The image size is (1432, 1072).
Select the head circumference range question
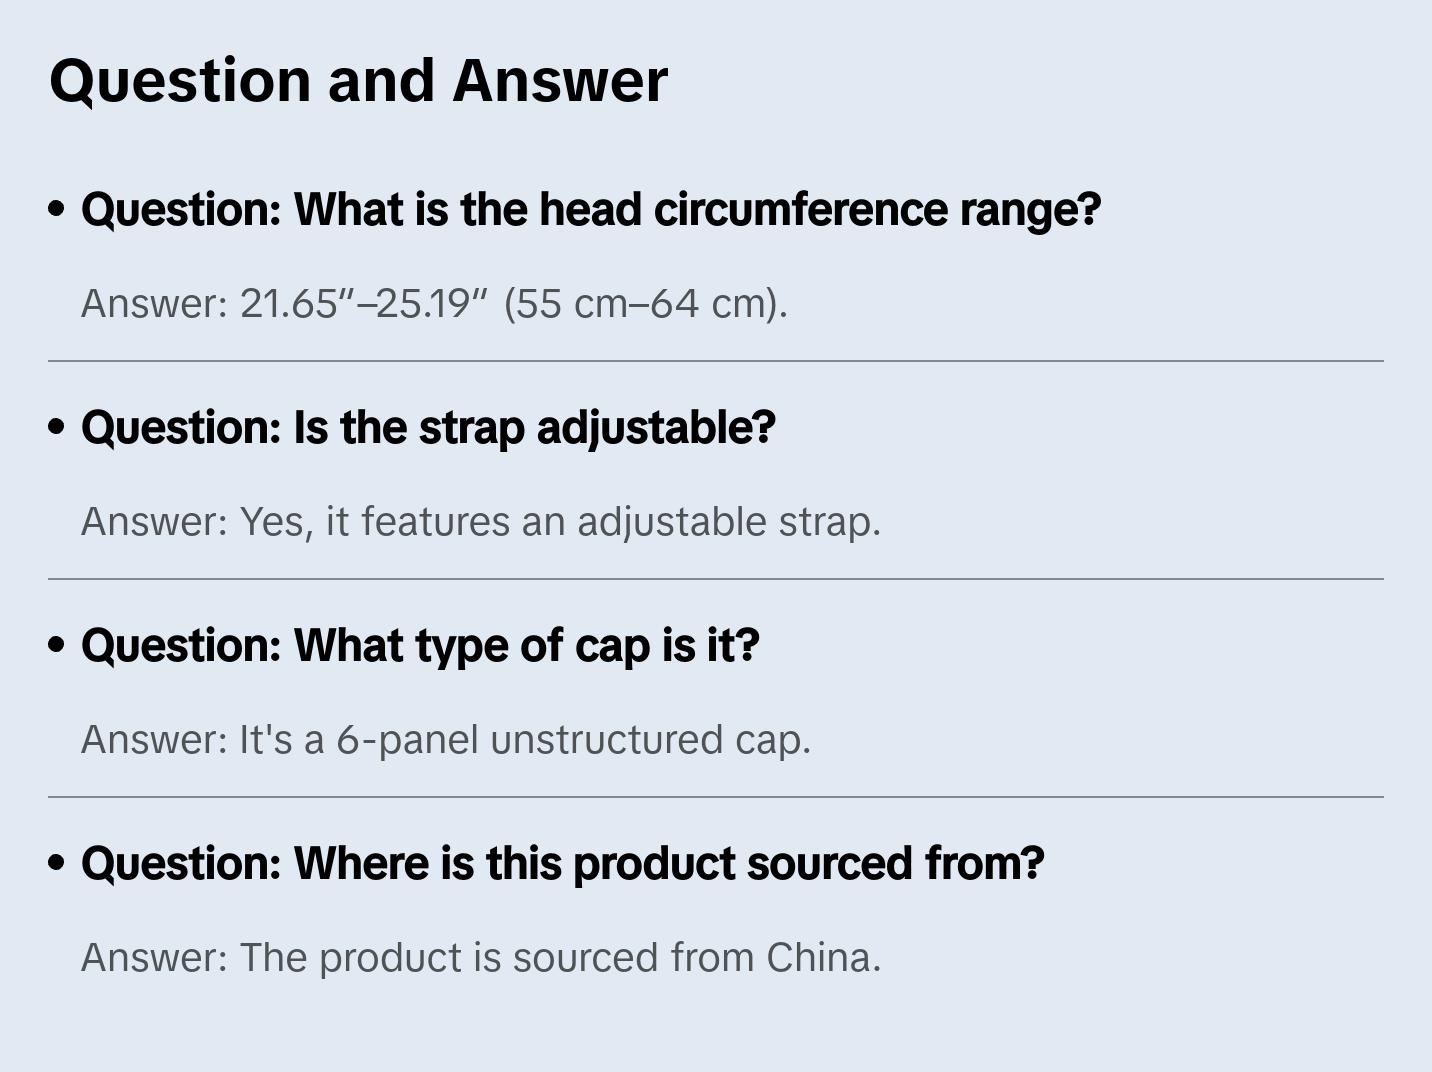coord(590,210)
